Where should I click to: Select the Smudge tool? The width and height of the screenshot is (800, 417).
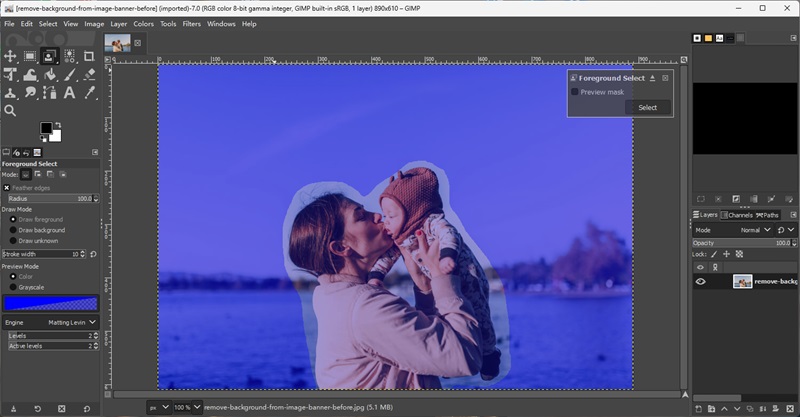30,93
